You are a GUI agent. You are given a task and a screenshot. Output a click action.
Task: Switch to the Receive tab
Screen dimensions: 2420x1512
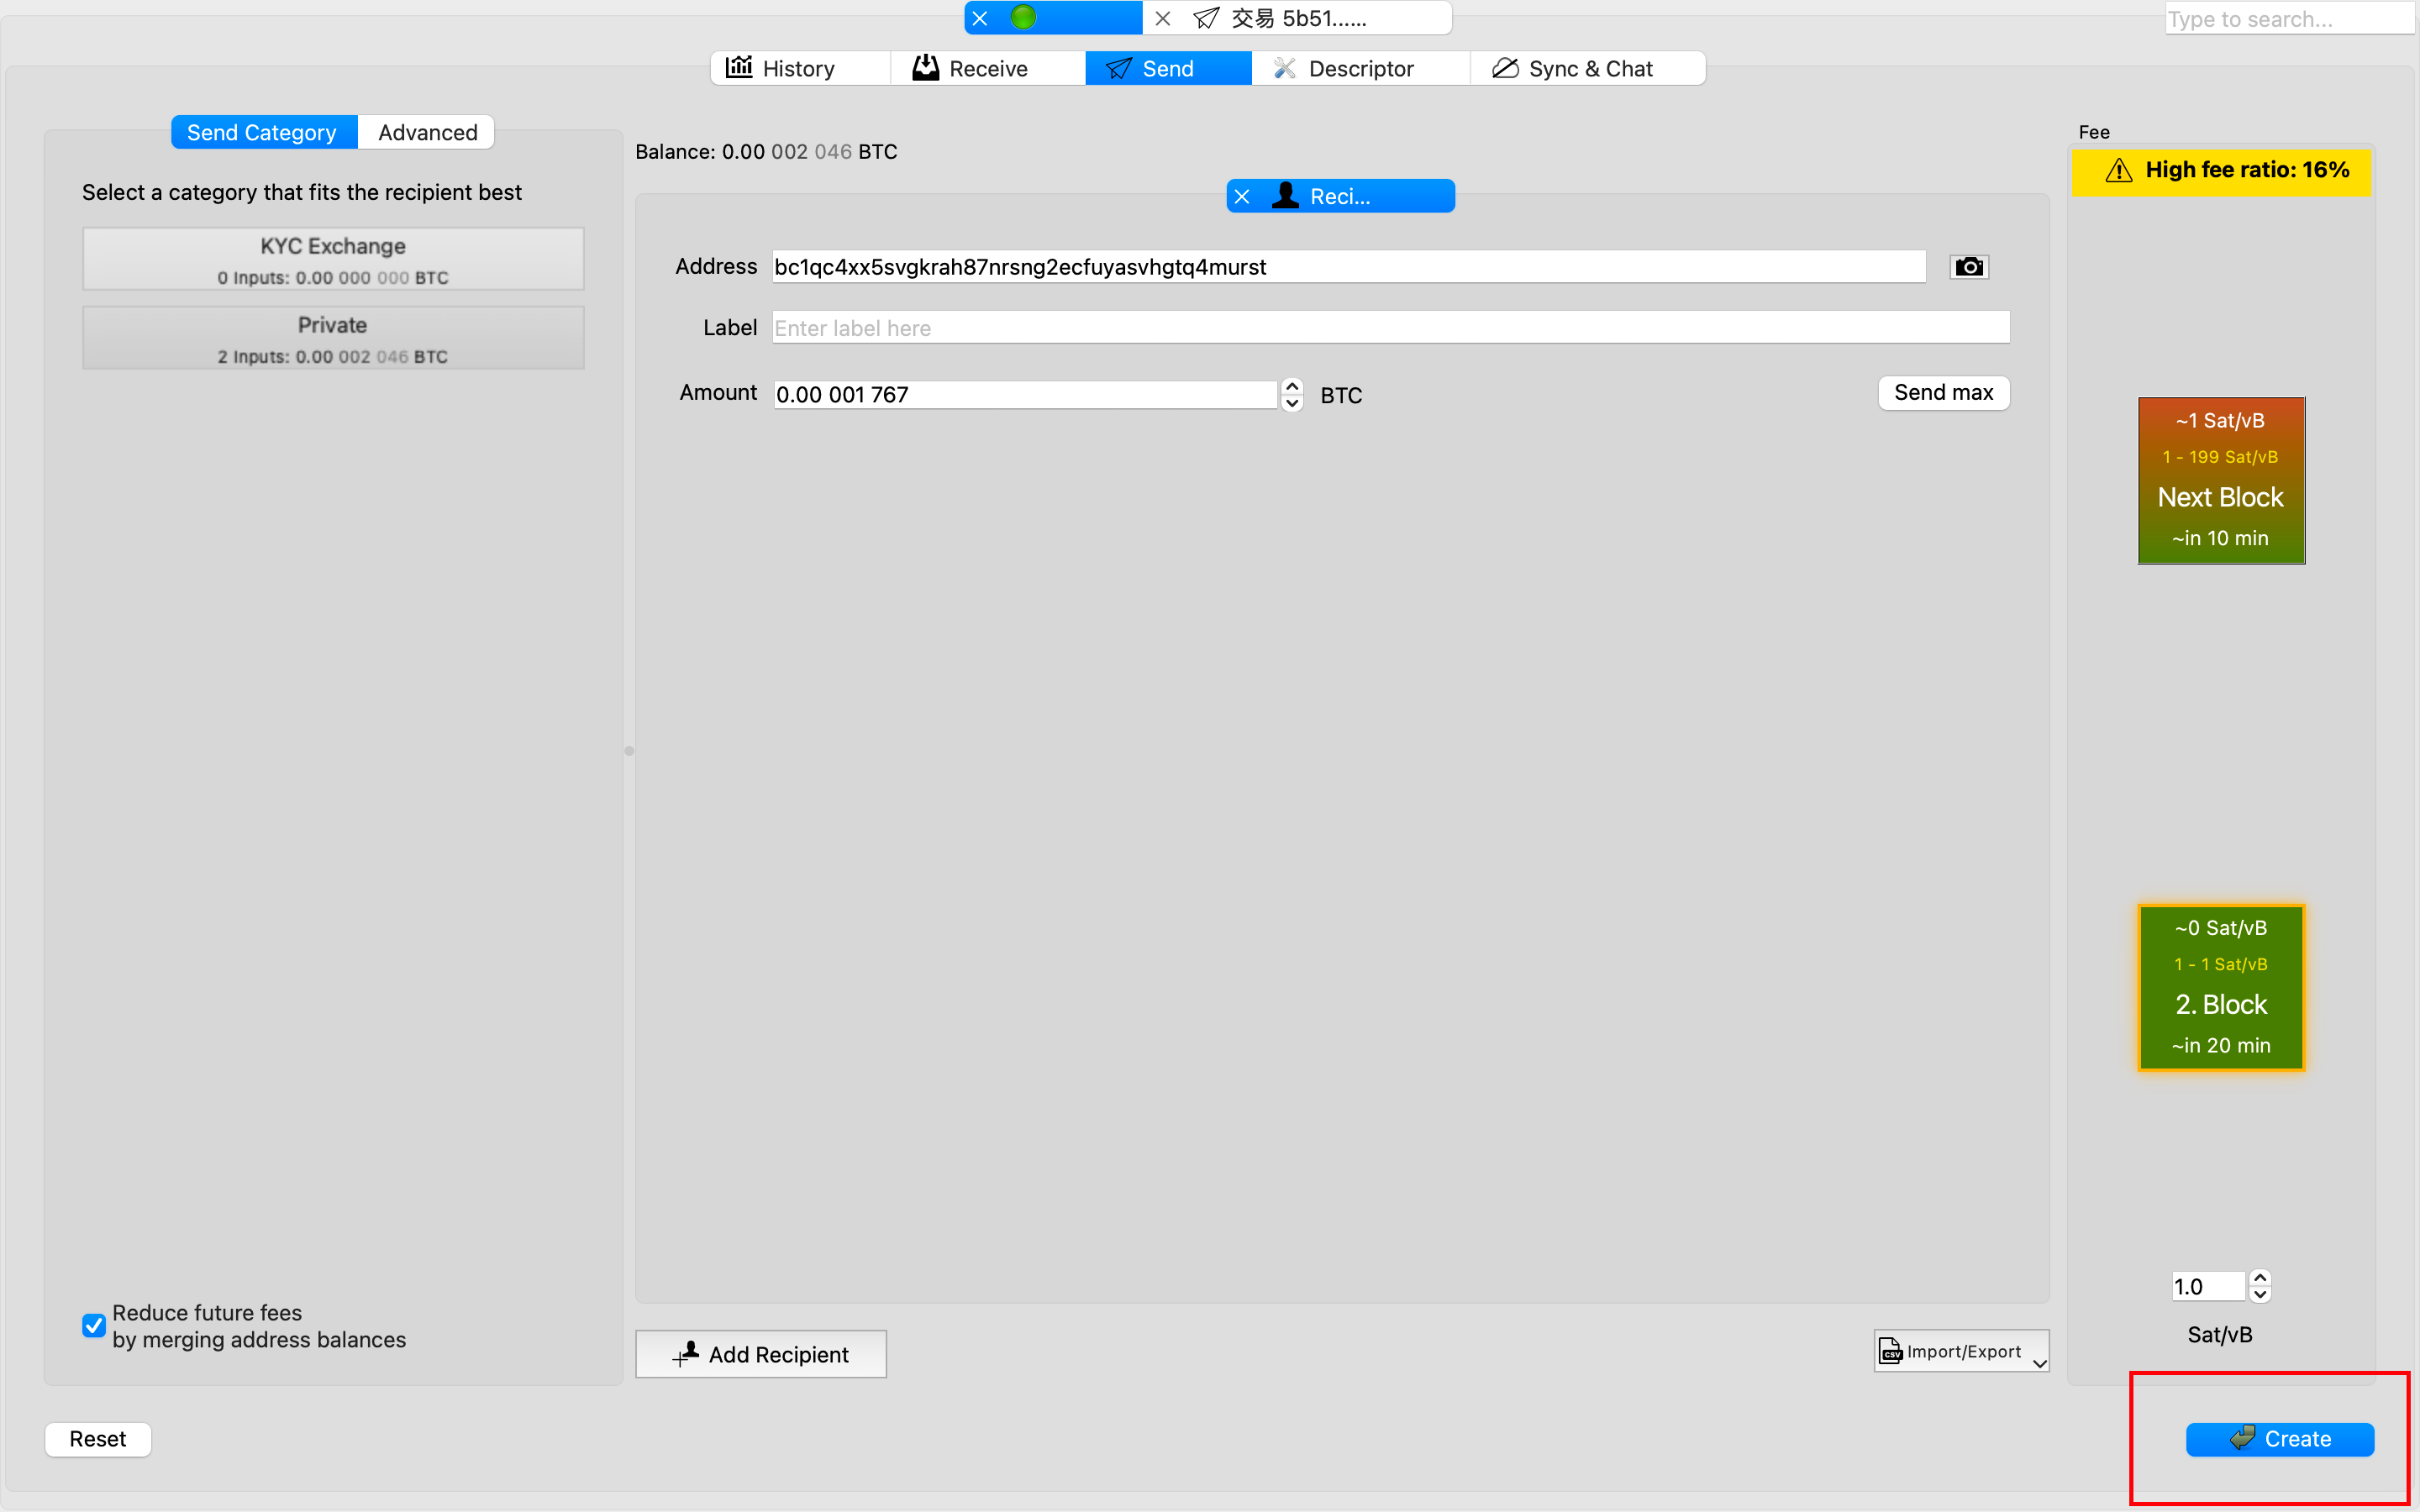click(x=970, y=68)
